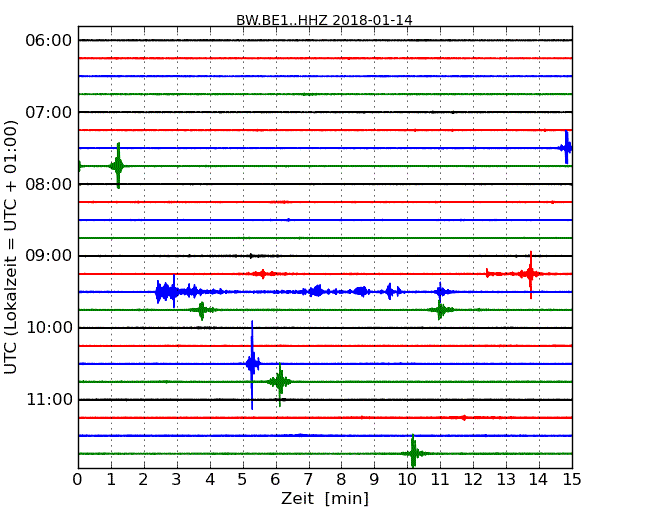Click the 07:00 time axis label
The image size is (650, 520).
[x=49, y=112]
